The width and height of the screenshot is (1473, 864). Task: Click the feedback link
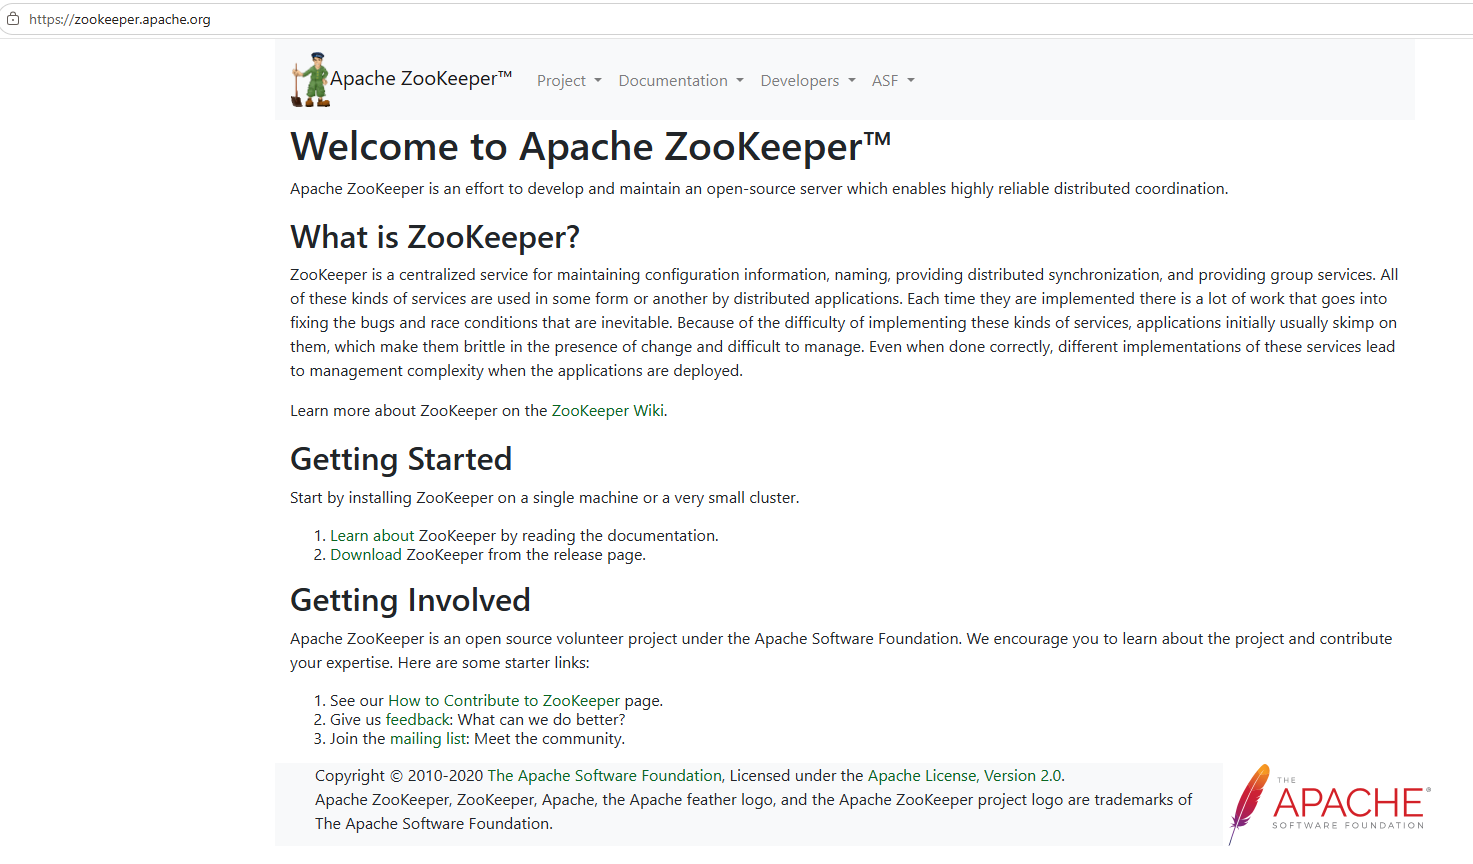[418, 719]
